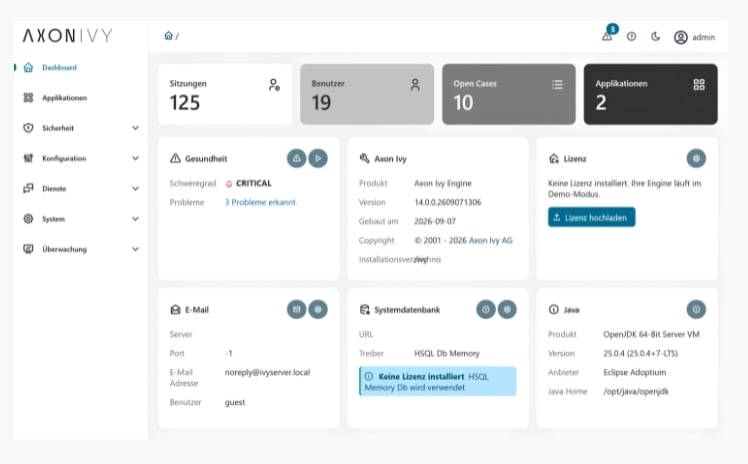Click the AXON IVY logo
Screen dimensions: 748x464
tap(68, 36)
